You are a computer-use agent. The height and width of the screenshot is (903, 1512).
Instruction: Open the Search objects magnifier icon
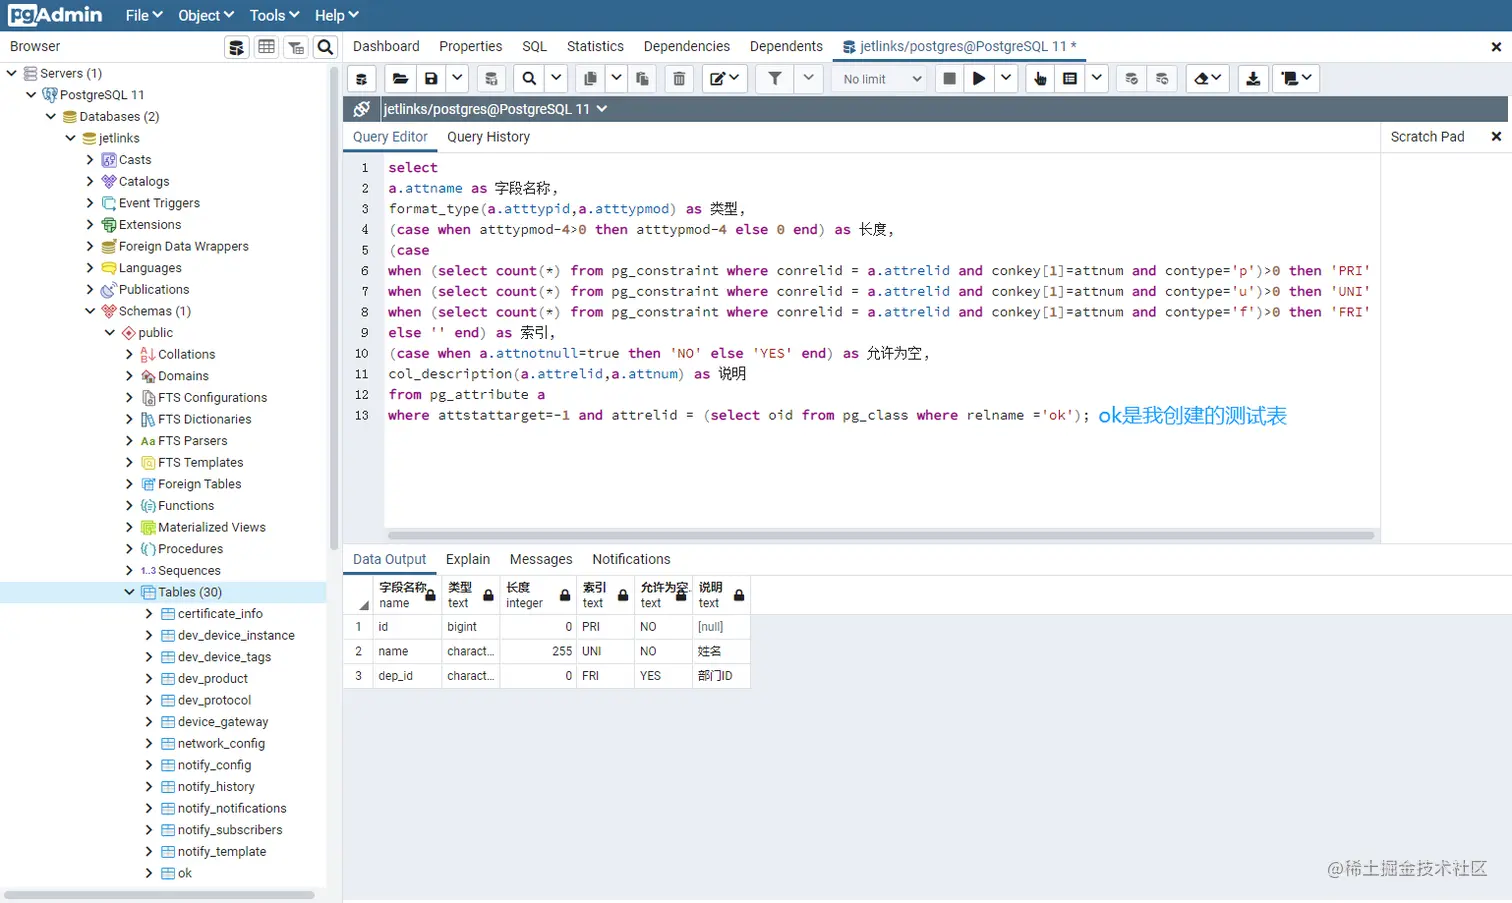tap(324, 46)
